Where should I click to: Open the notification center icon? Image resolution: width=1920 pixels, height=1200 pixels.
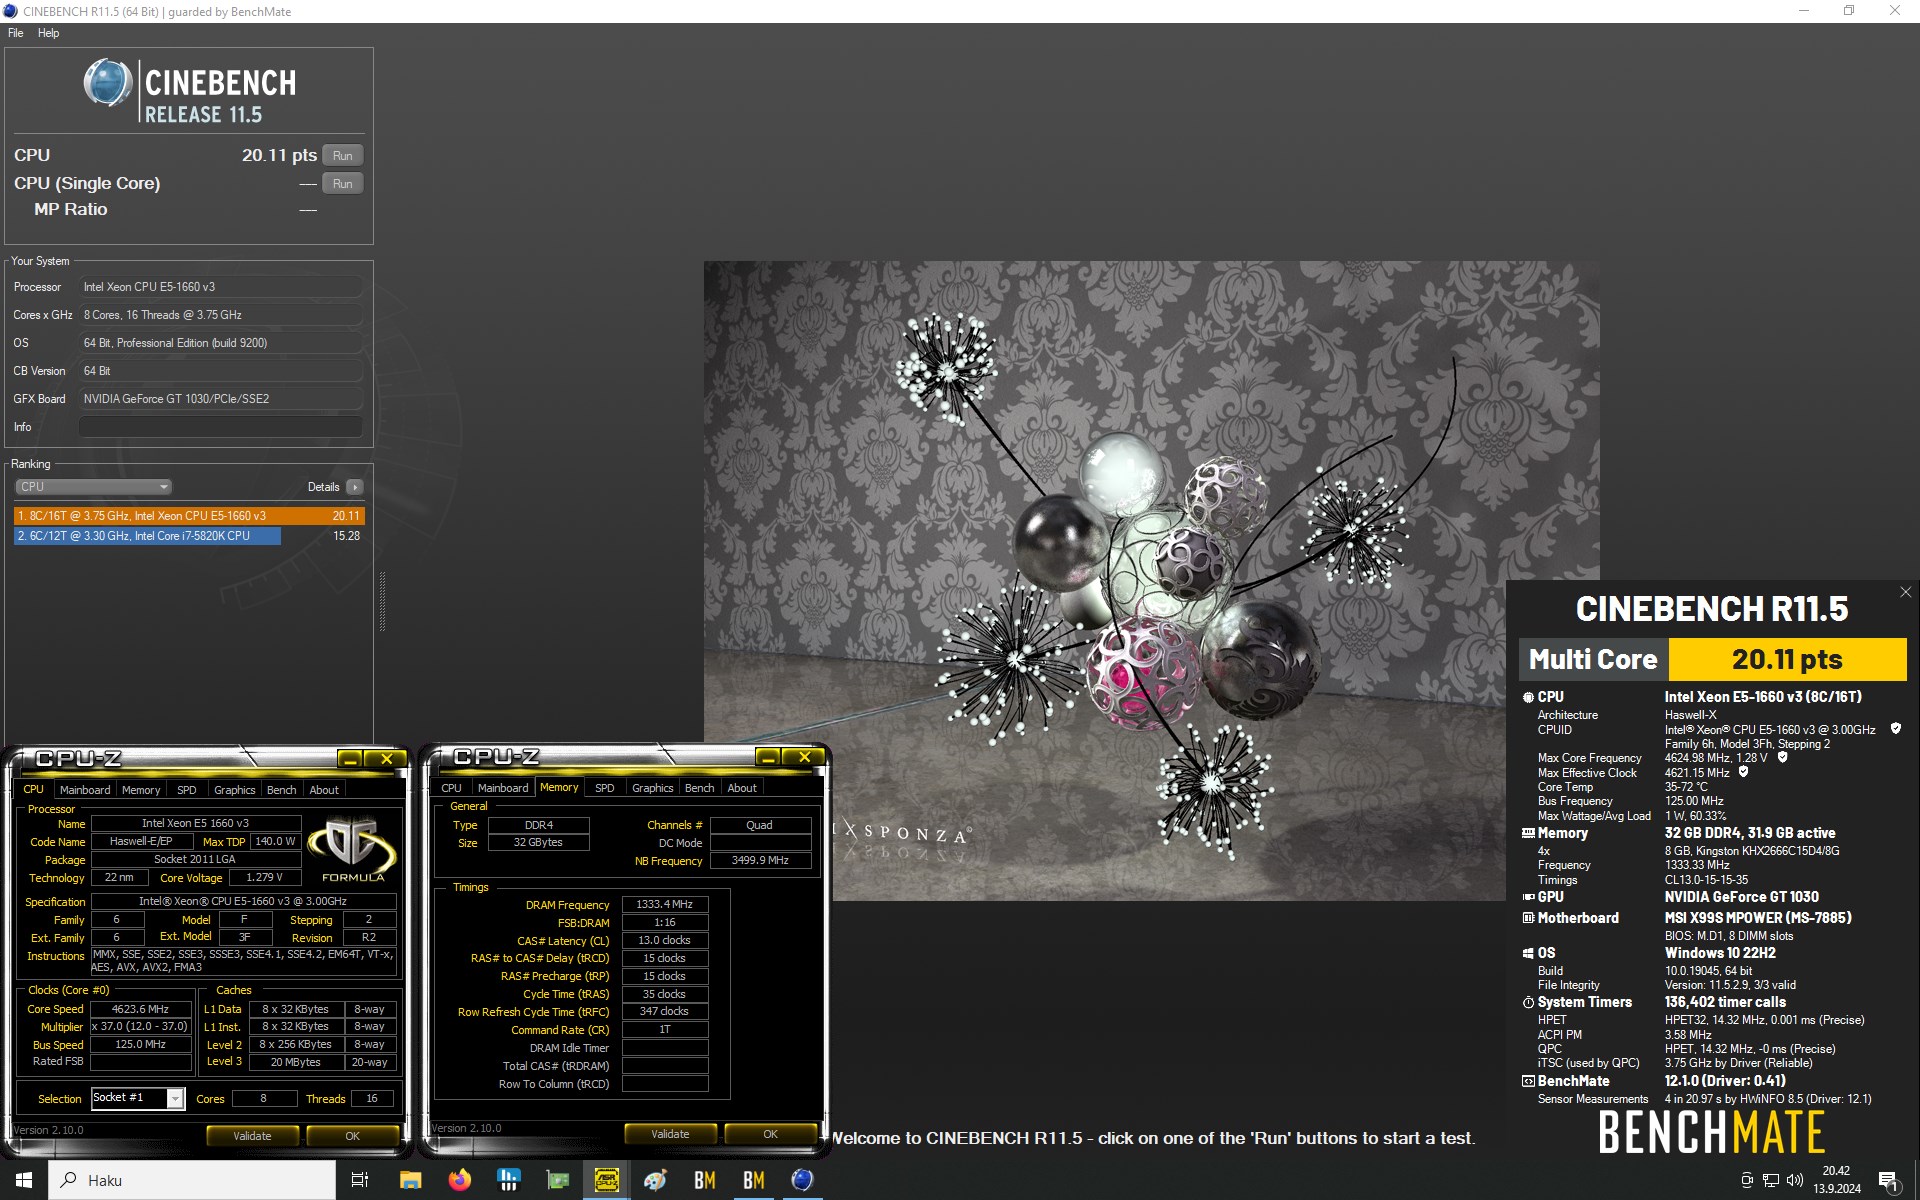click(1889, 1181)
